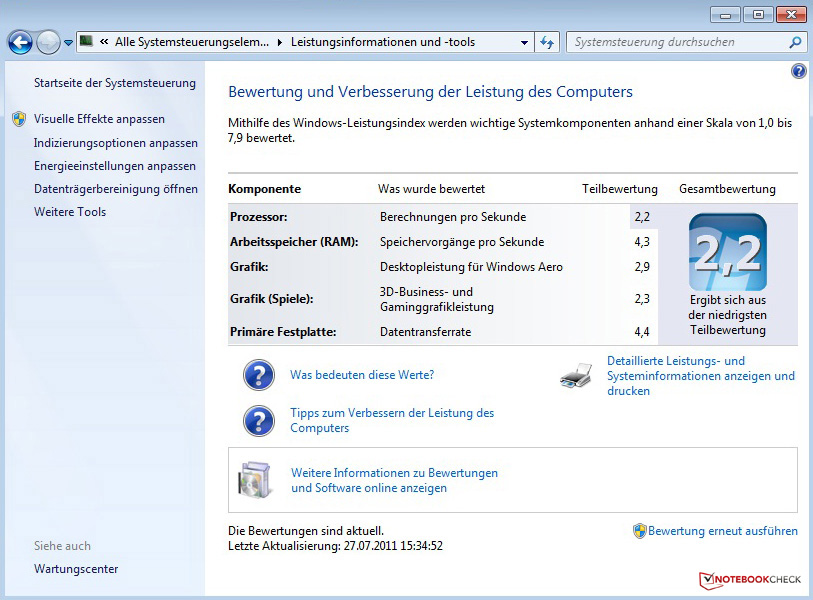Click the refresh button next to the address bar
Viewport: 813px width, 600px height.
point(546,43)
